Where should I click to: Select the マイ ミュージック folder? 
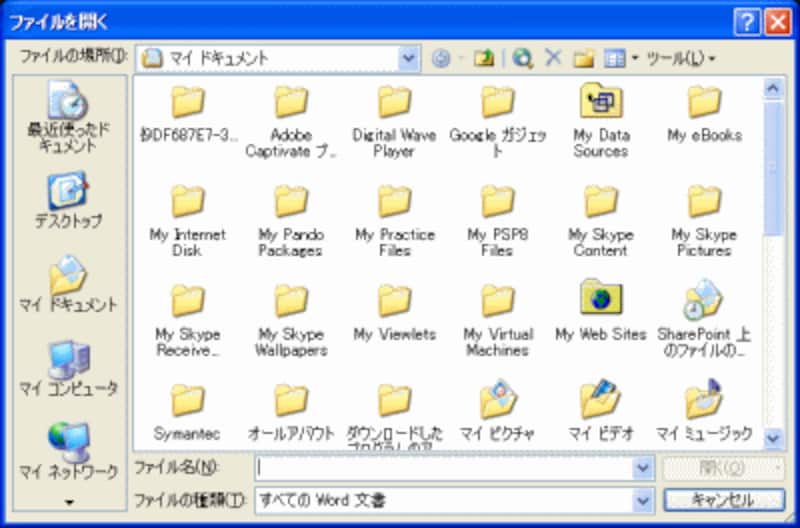(704, 411)
